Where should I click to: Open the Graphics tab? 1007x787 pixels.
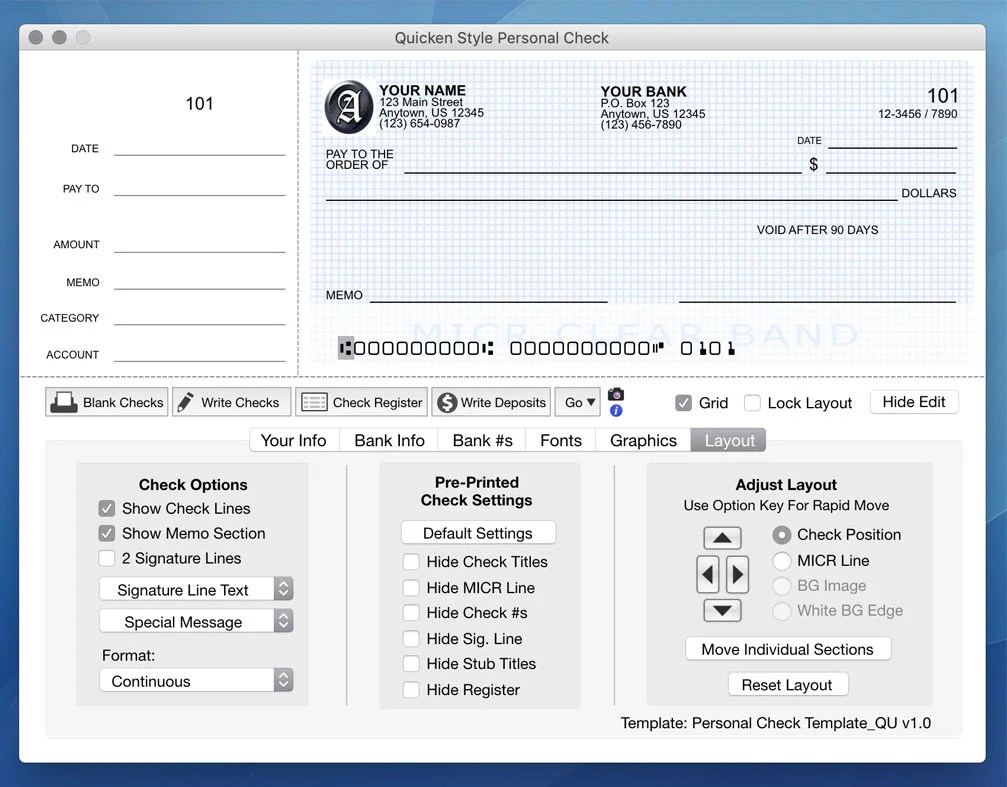click(642, 440)
